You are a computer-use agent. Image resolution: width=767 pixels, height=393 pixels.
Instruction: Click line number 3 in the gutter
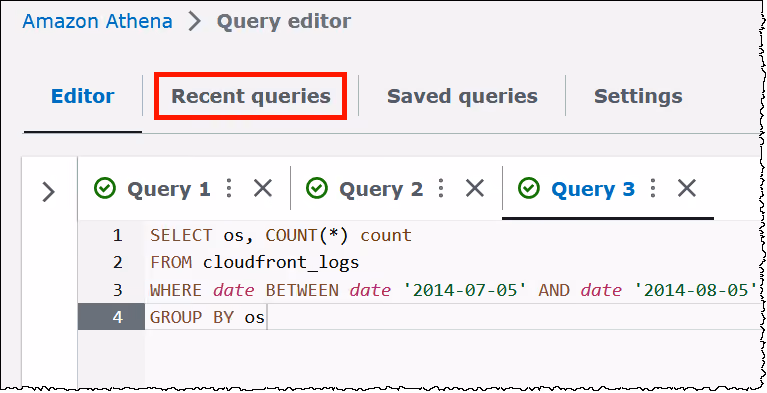coord(117,290)
